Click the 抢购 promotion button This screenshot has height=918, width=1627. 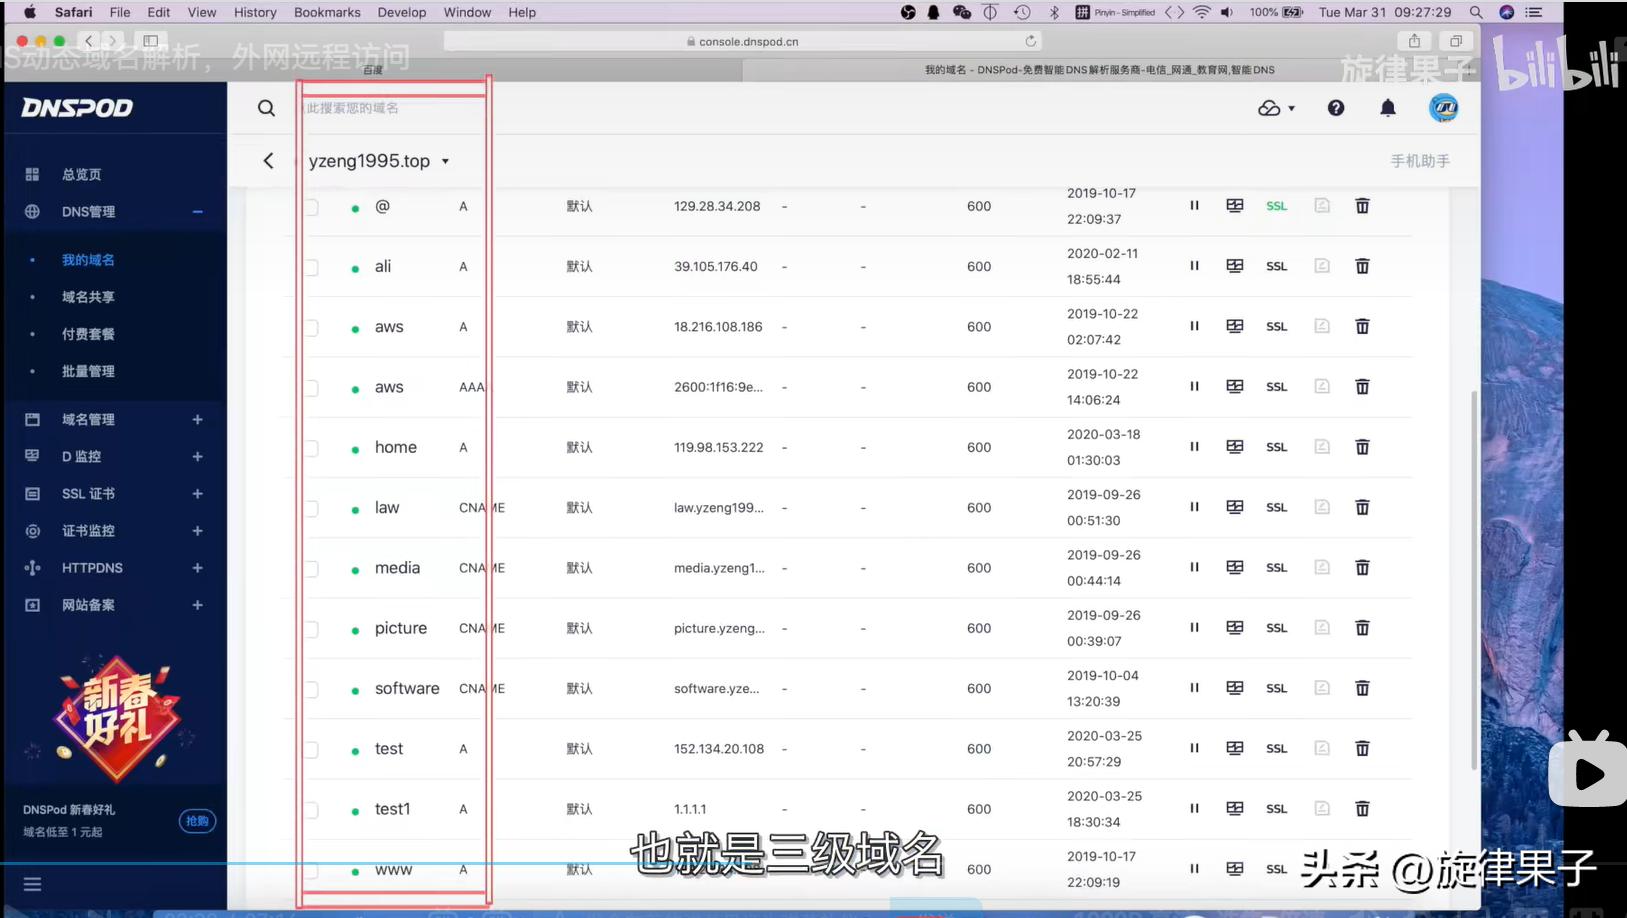point(197,820)
